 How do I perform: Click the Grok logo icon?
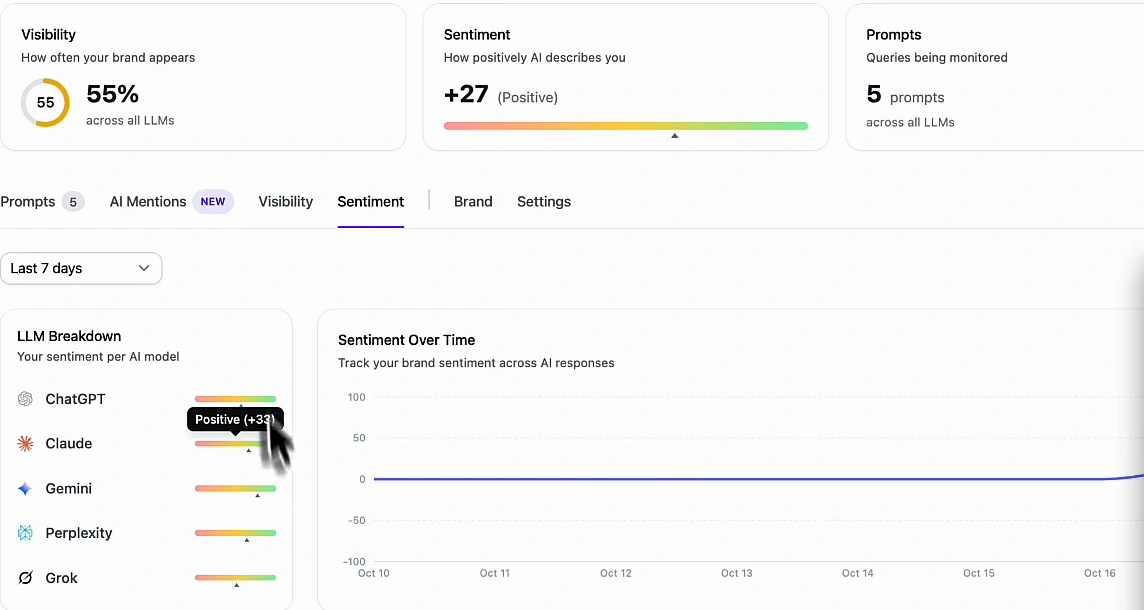tap(25, 578)
